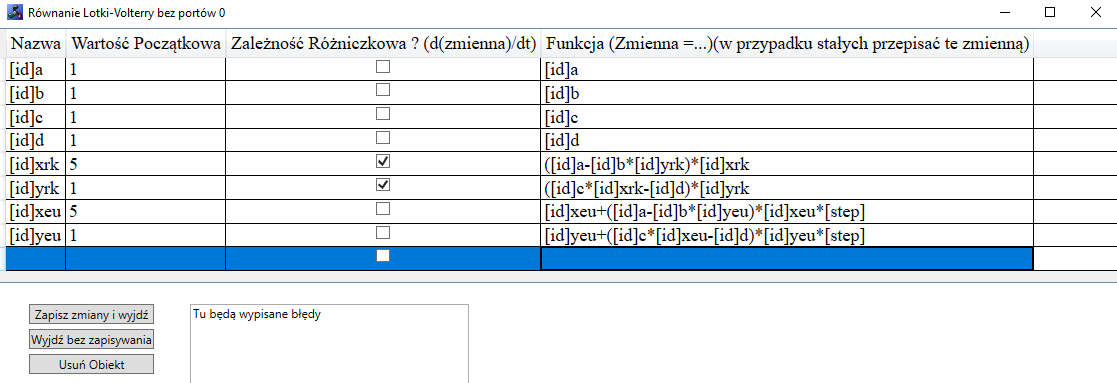Select function cell of [id]b row
Image resolution: width=1117 pixels, height=383 pixels.
786,93
